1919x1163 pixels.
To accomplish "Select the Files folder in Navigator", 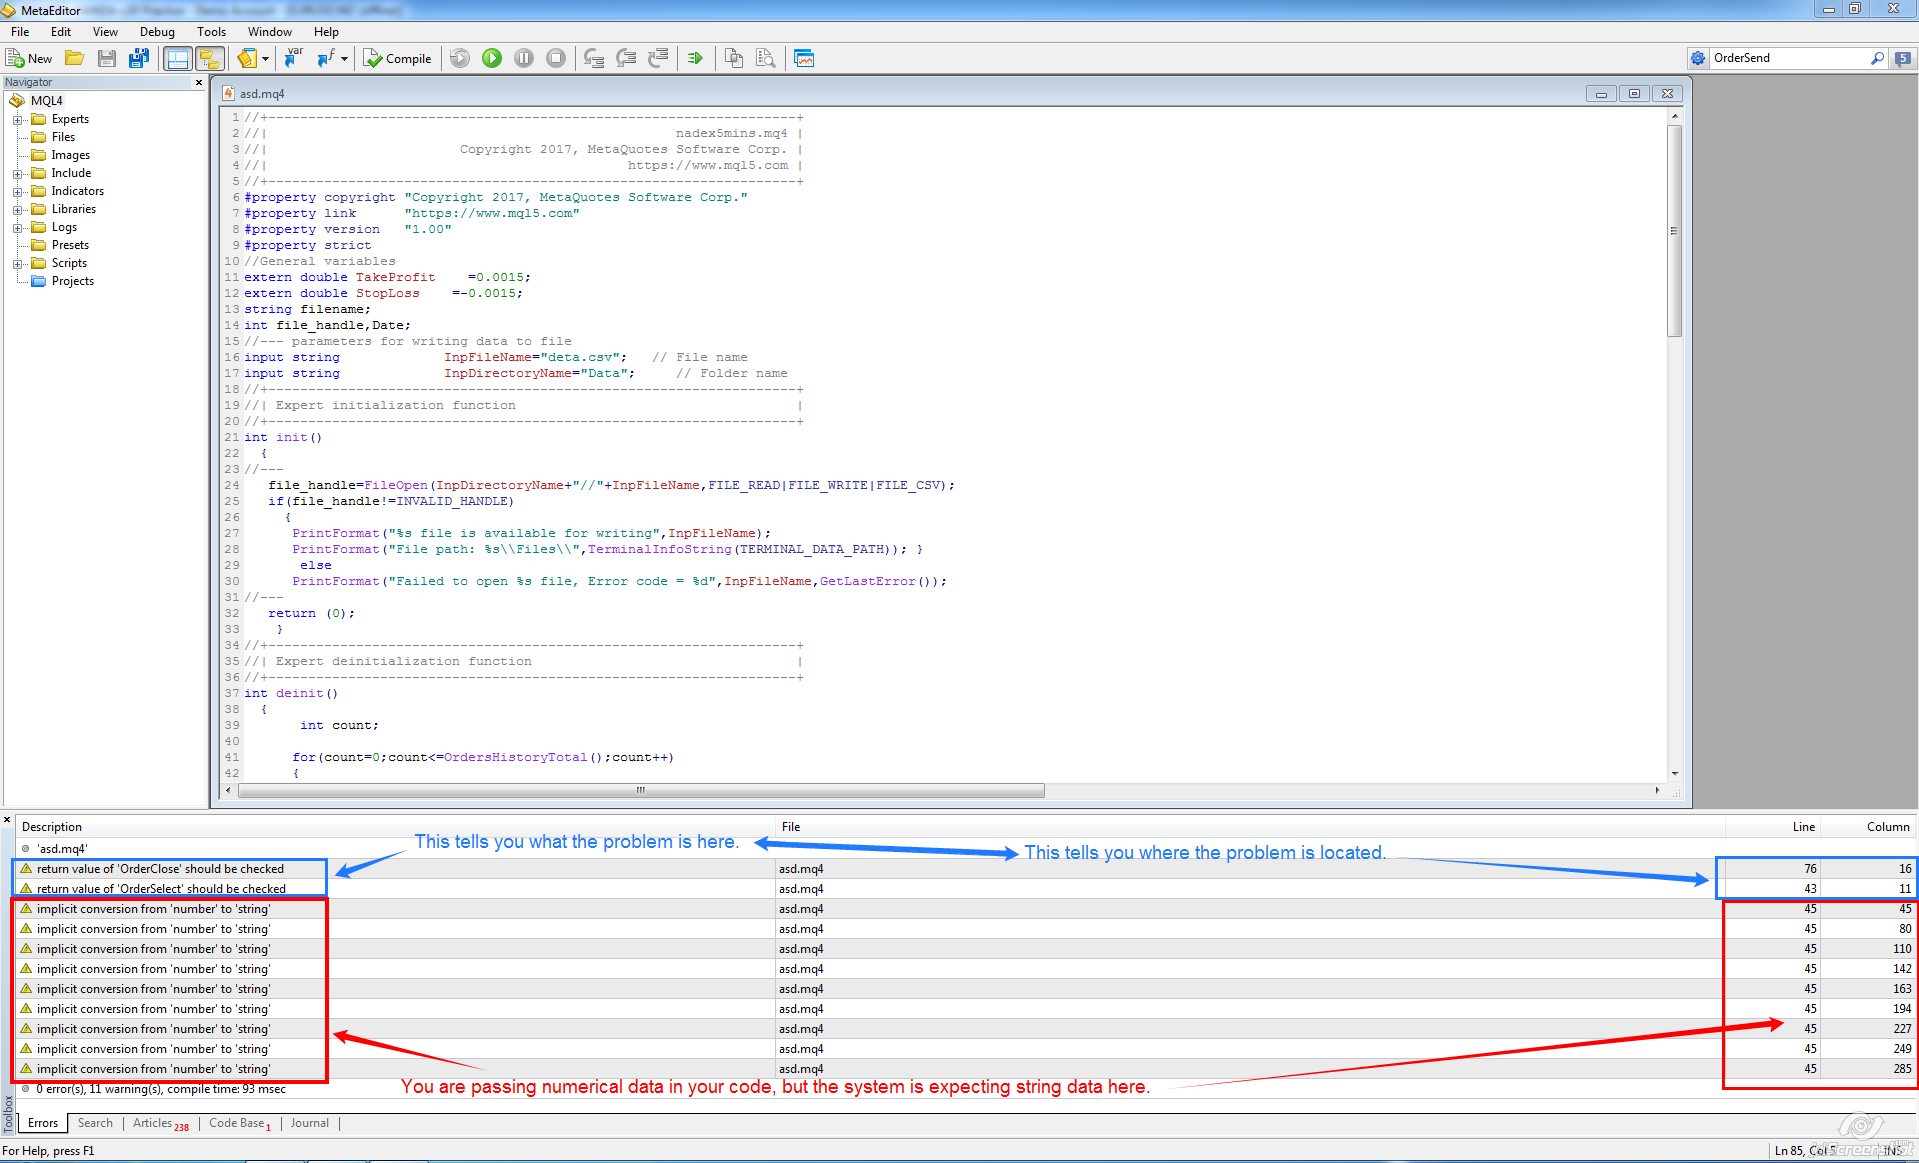I will point(63,137).
